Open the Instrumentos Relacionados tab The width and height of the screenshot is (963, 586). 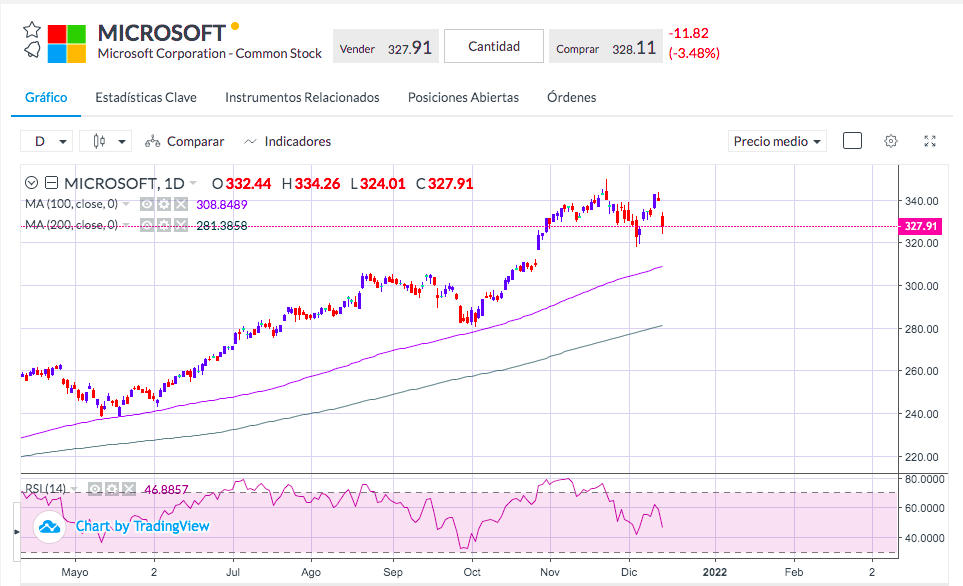[302, 97]
